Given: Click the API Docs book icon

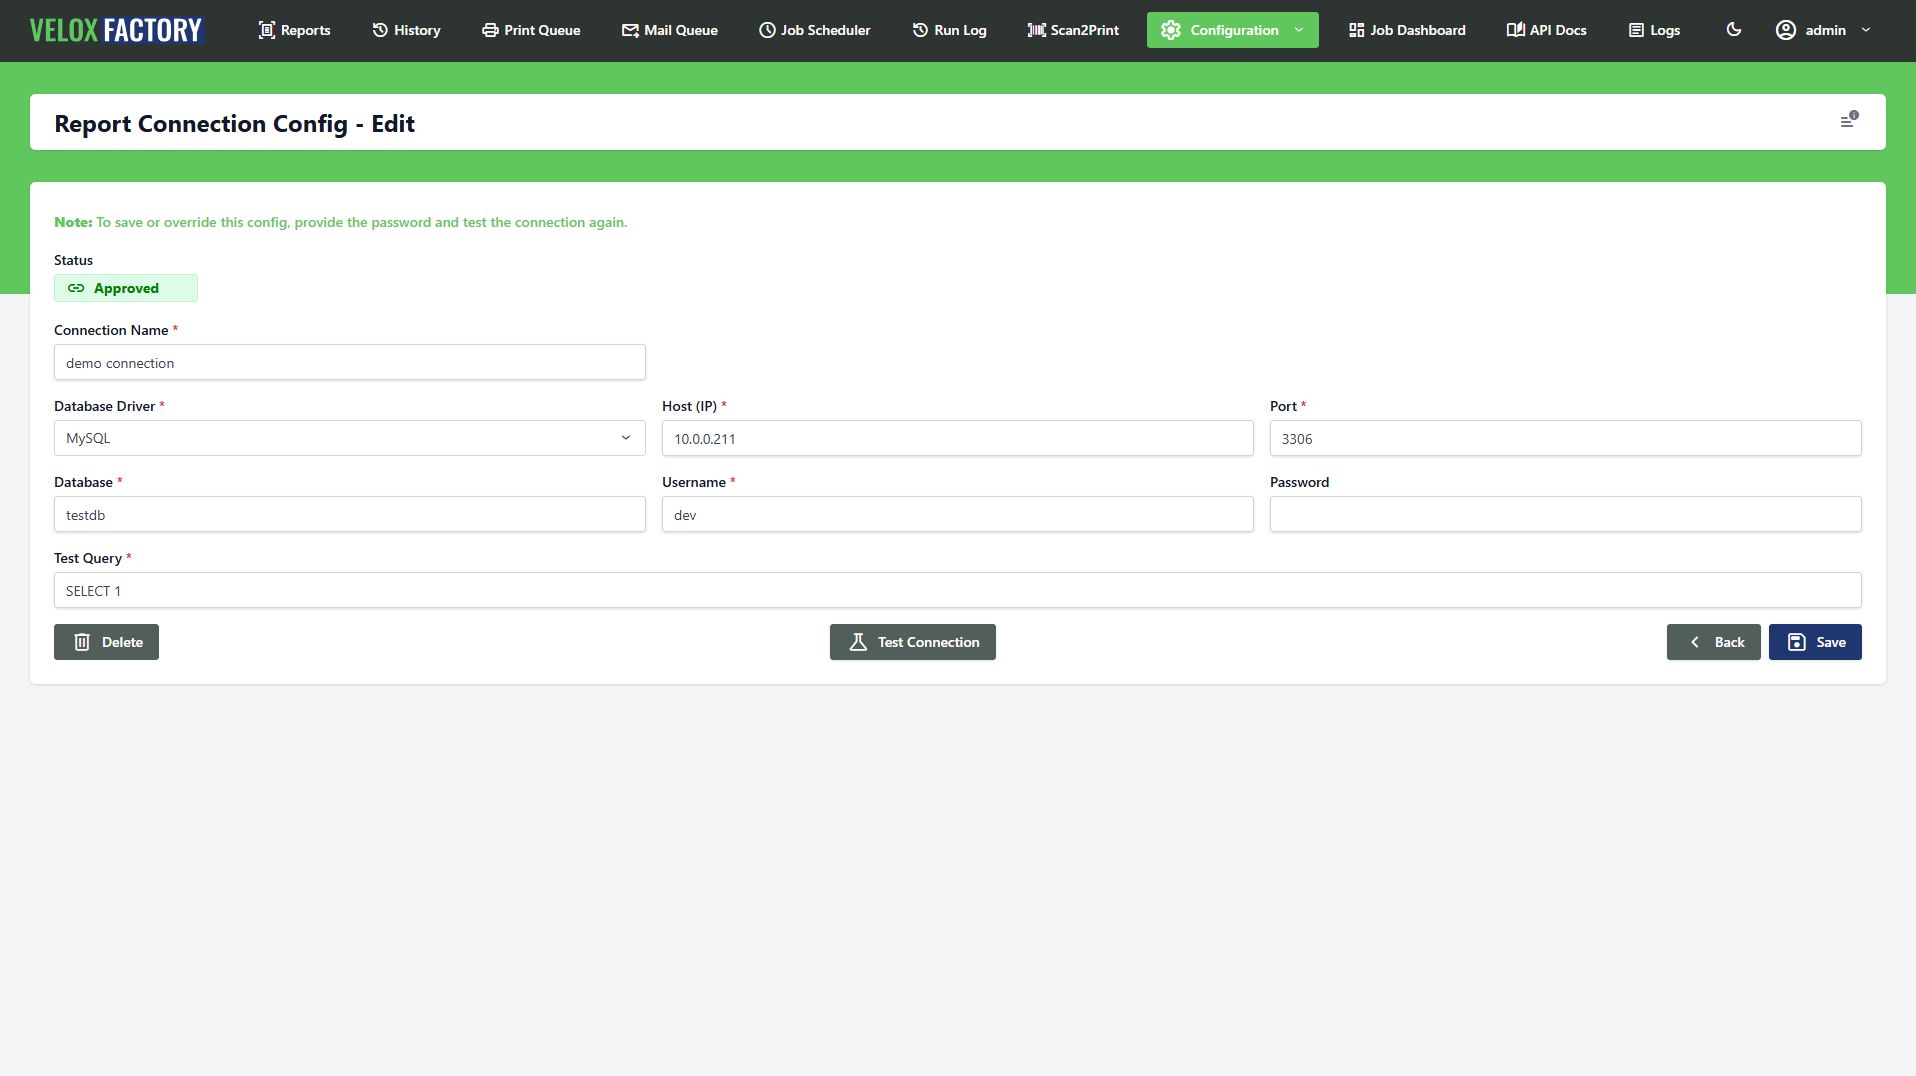Looking at the screenshot, I should point(1515,30).
